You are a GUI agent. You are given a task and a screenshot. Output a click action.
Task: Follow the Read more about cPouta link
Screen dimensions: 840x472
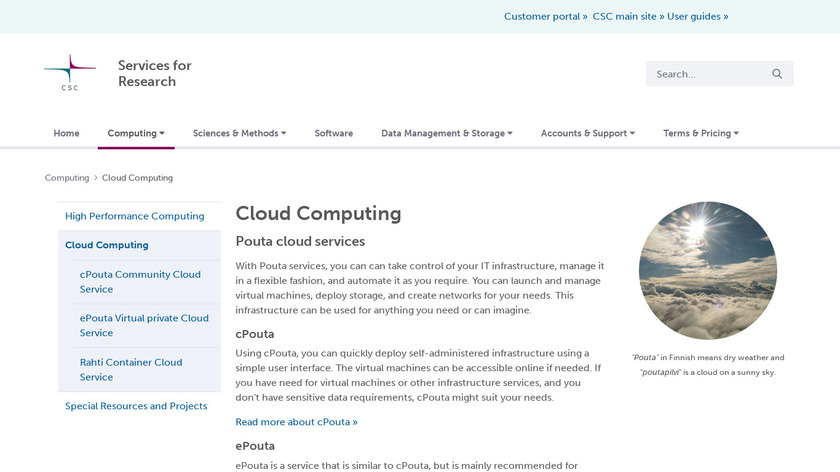(296, 422)
